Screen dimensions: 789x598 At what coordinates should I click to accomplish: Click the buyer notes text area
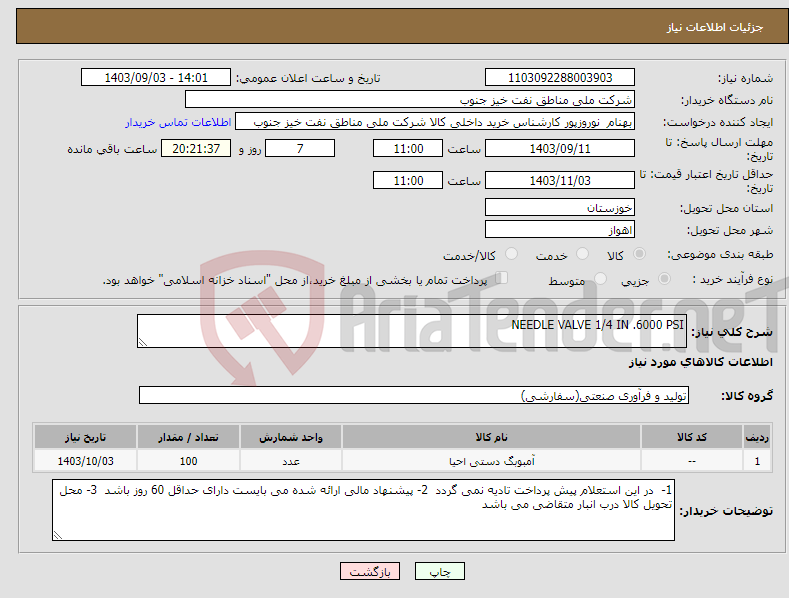pyautogui.click(x=363, y=510)
